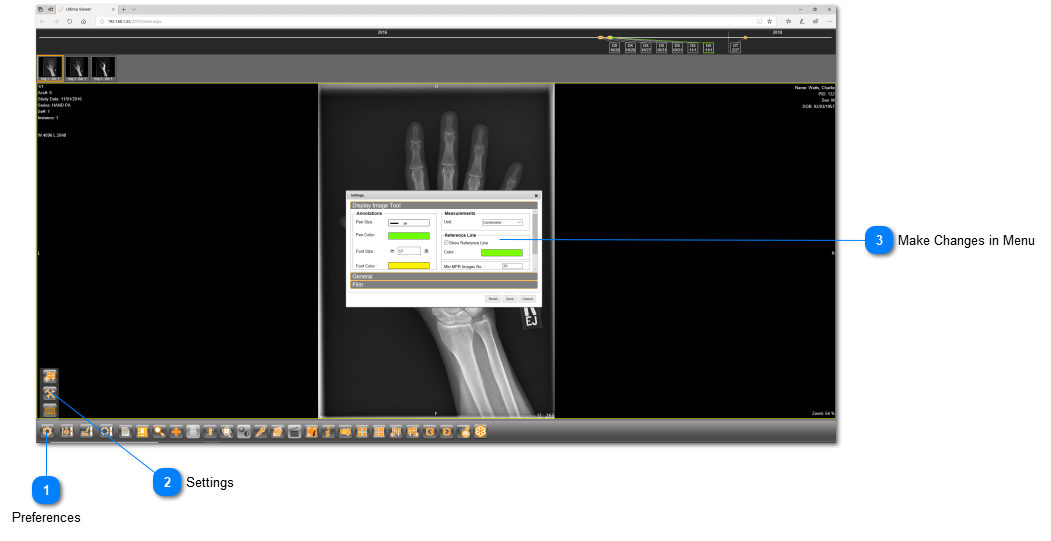Expand the Film settings section
The width and height of the screenshot is (1051, 541).
point(444,285)
